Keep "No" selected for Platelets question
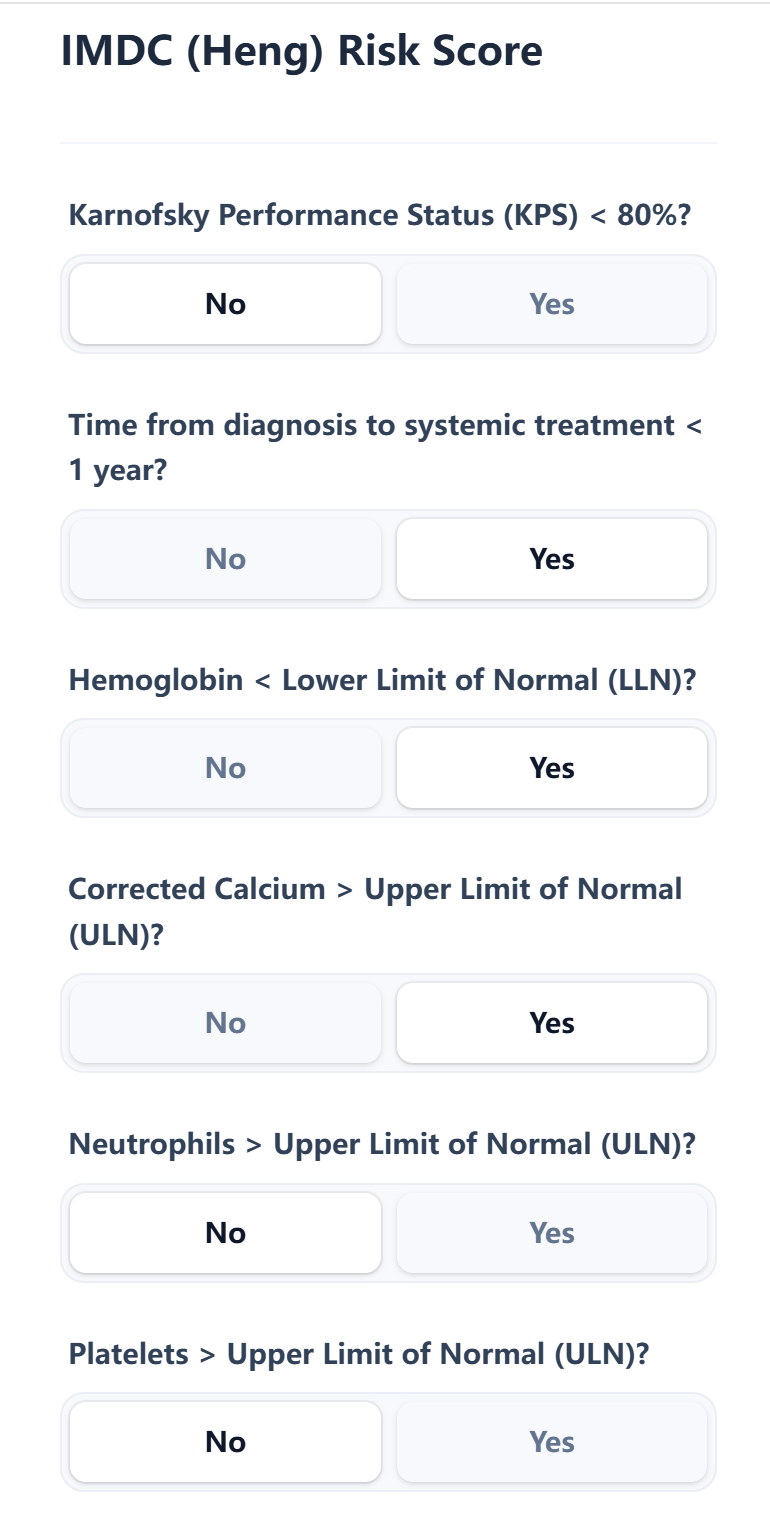The image size is (770, 1520). pos(225,1441)
